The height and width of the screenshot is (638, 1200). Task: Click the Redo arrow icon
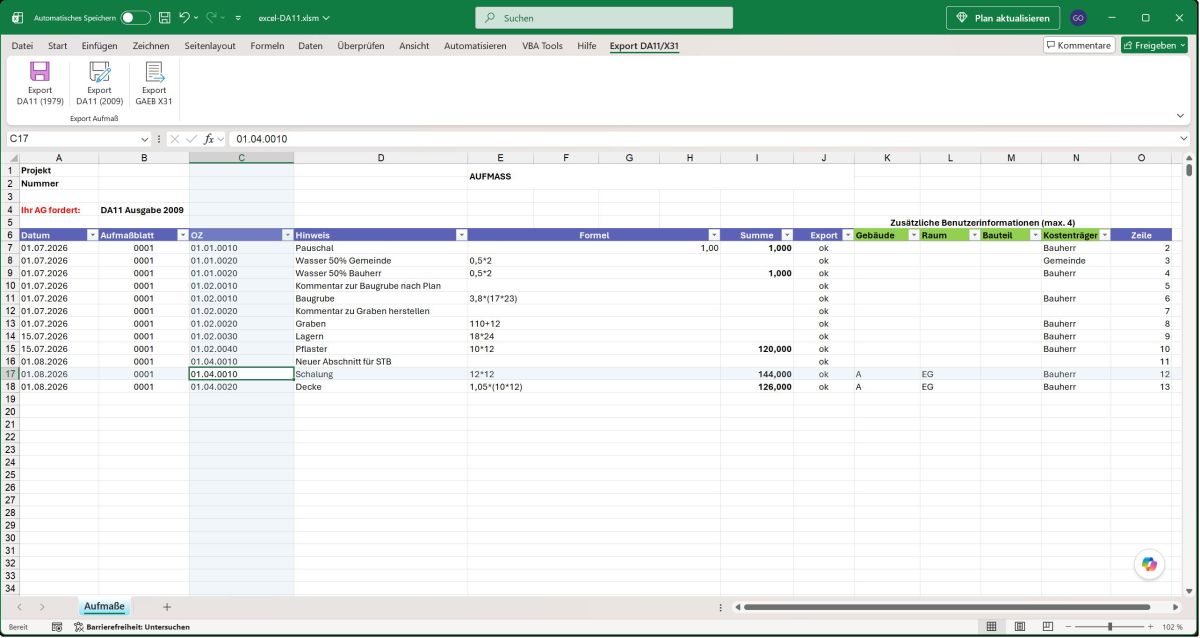coord(211,18)
